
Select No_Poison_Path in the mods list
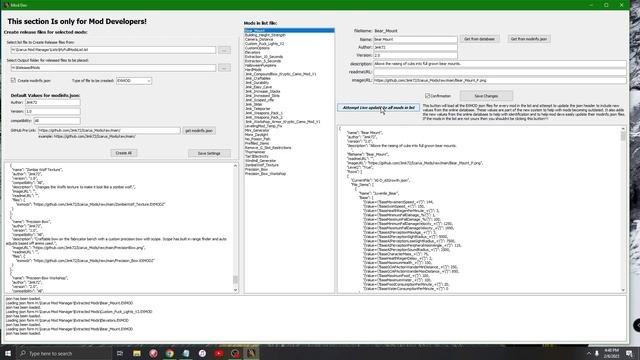(289, 139)
